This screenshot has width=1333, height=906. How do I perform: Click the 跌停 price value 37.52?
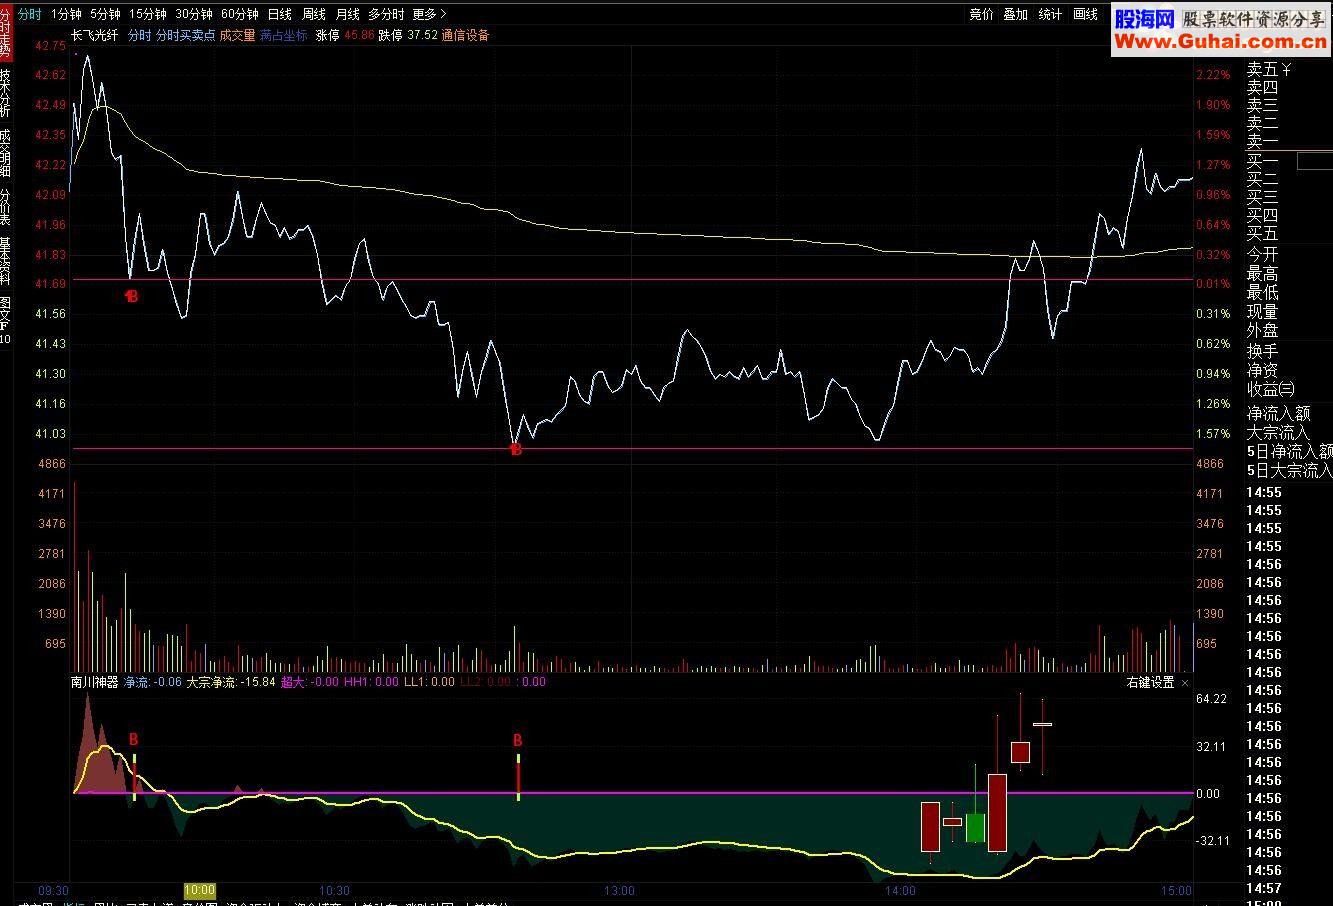pos(422,35)
